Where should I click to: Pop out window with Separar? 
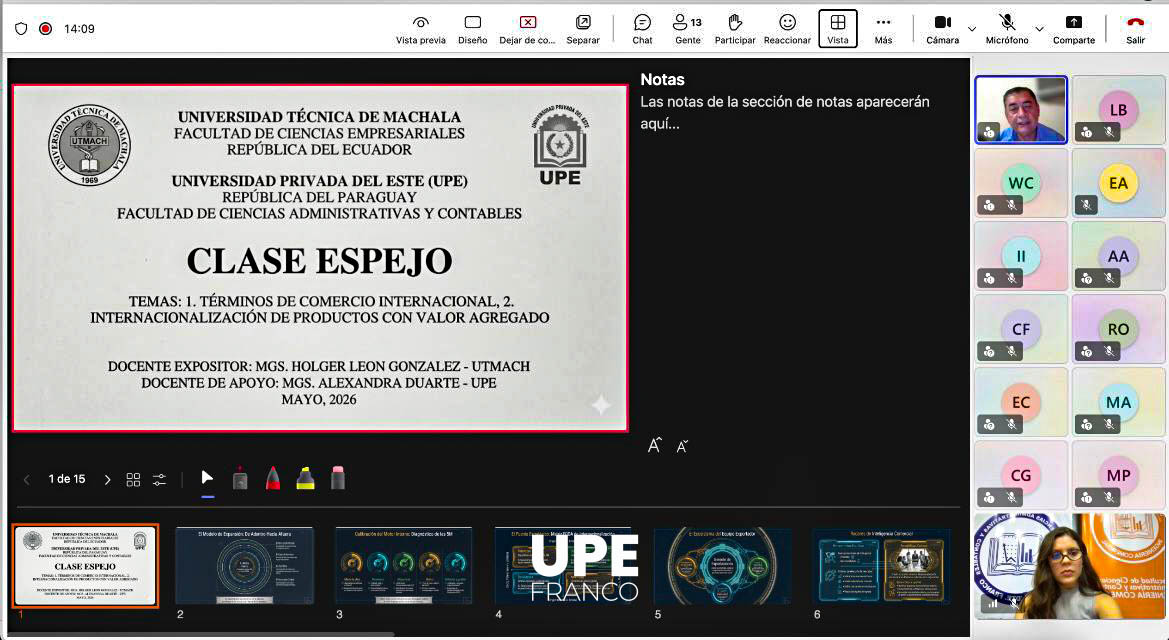583,29
